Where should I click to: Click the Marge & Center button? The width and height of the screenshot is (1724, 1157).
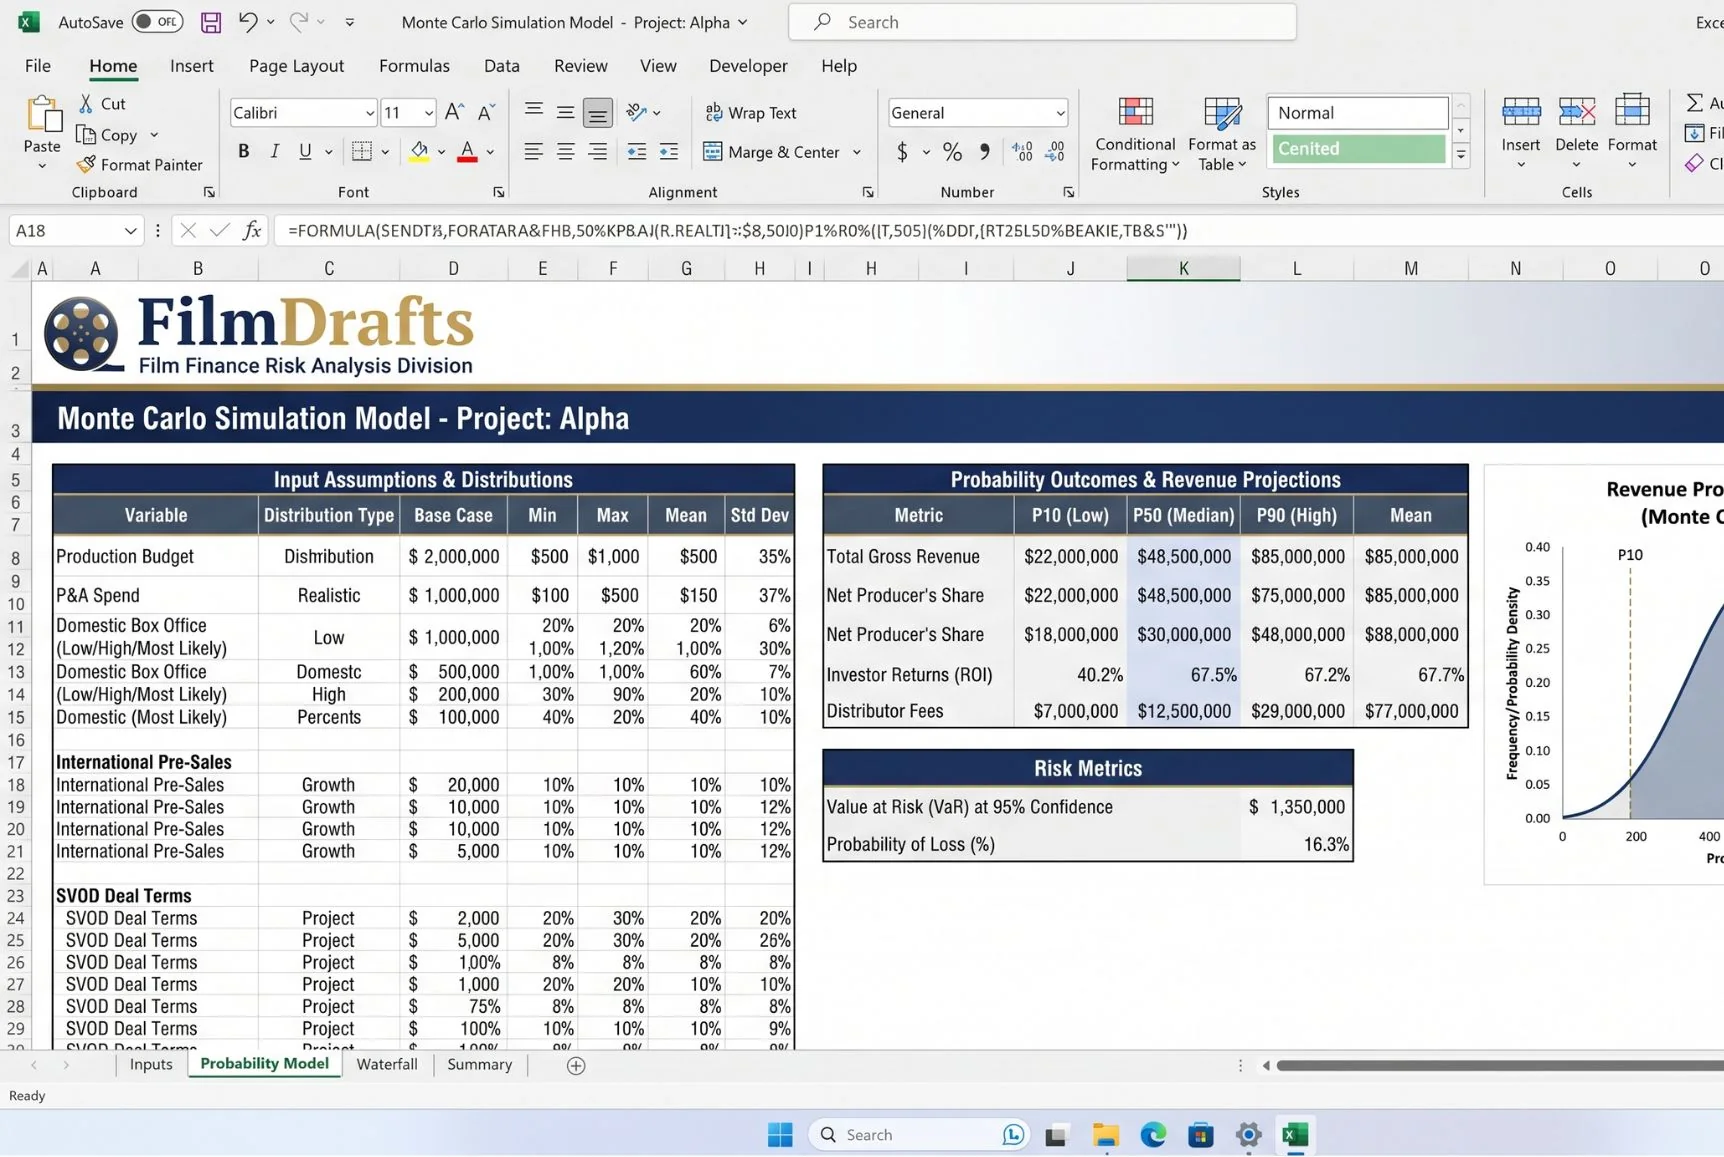(x=772, y=152)
